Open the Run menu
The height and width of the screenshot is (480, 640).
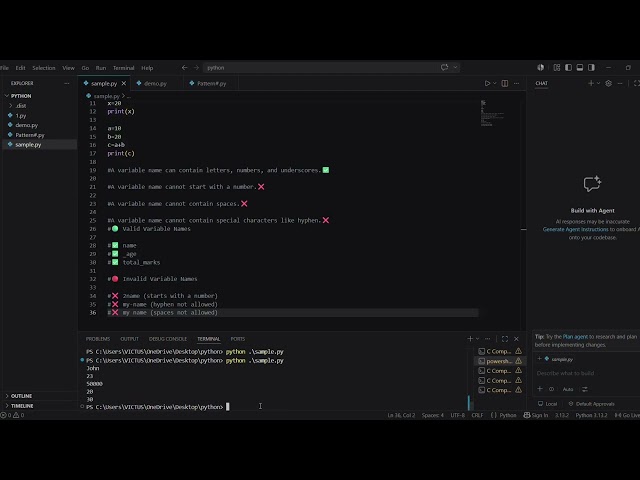pos(101,68)
